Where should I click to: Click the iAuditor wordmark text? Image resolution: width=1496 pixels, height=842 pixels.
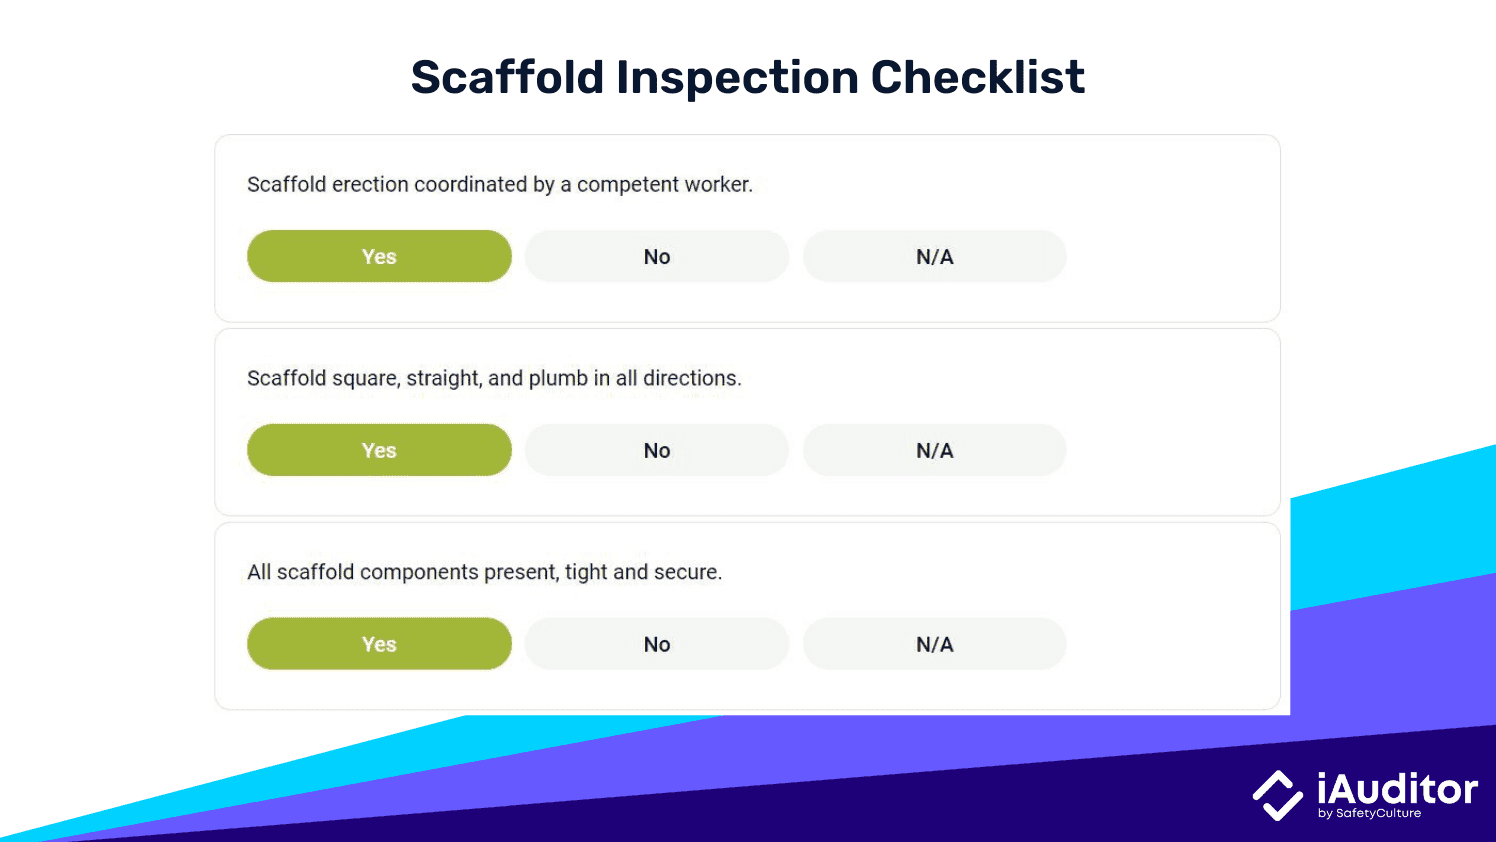click(x=1397, y=789)
